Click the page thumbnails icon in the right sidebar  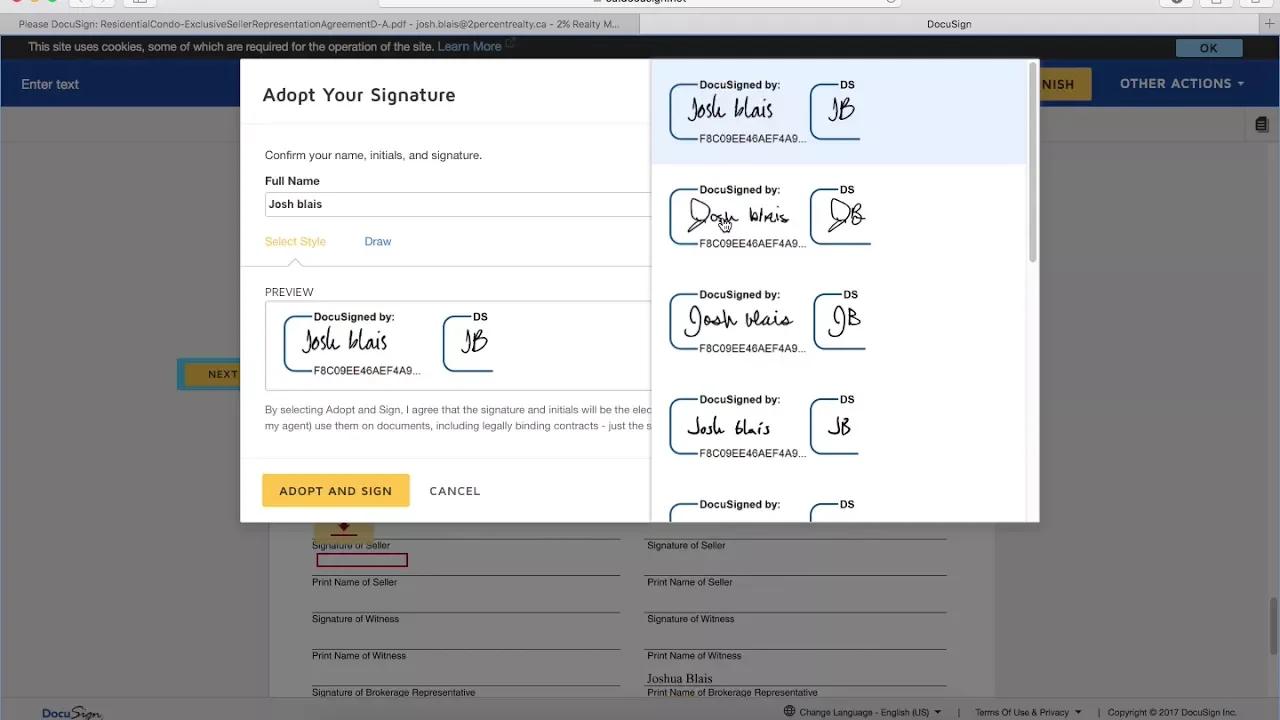1261,123
